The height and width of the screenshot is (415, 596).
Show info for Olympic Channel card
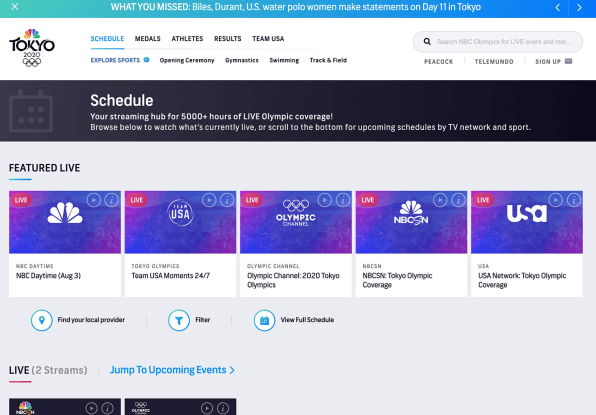click(342, 200)
